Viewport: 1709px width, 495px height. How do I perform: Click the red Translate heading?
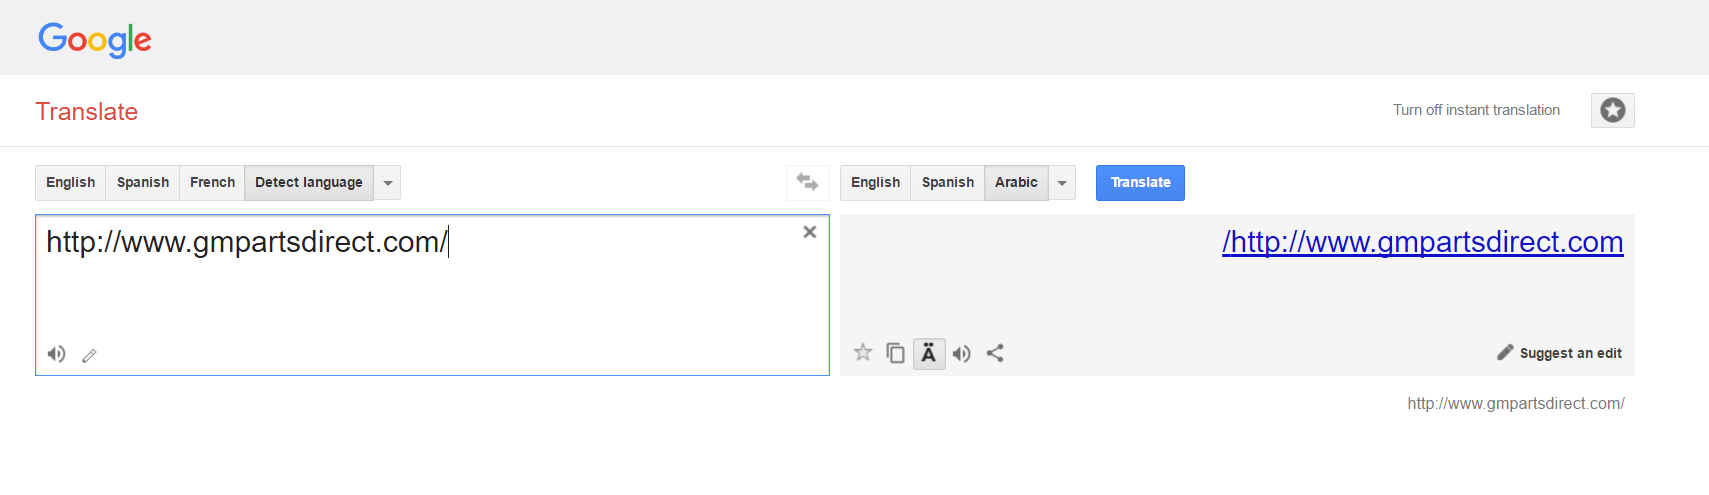[87, 111]
